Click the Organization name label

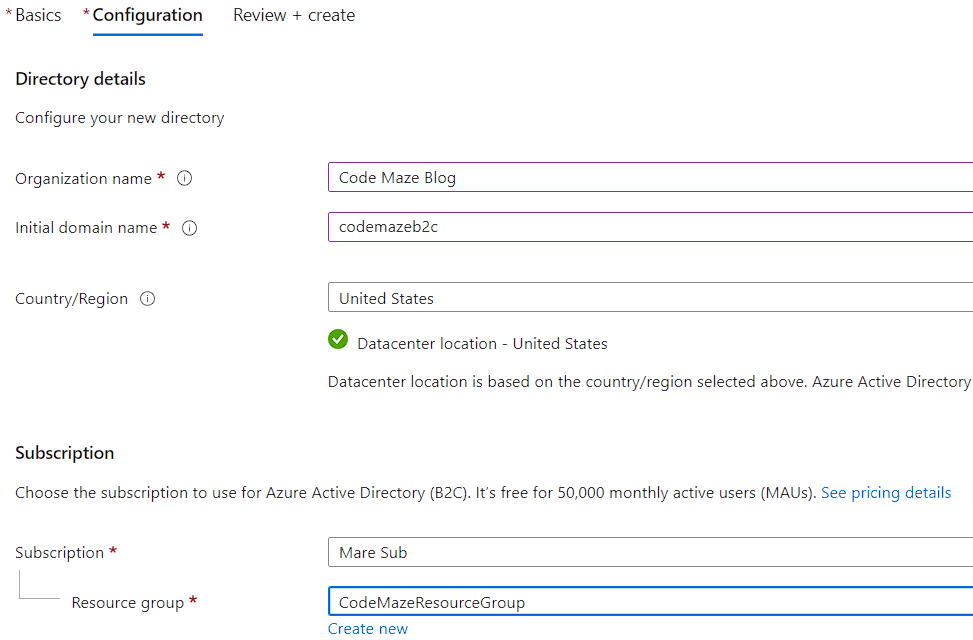(x=83, y=179)
